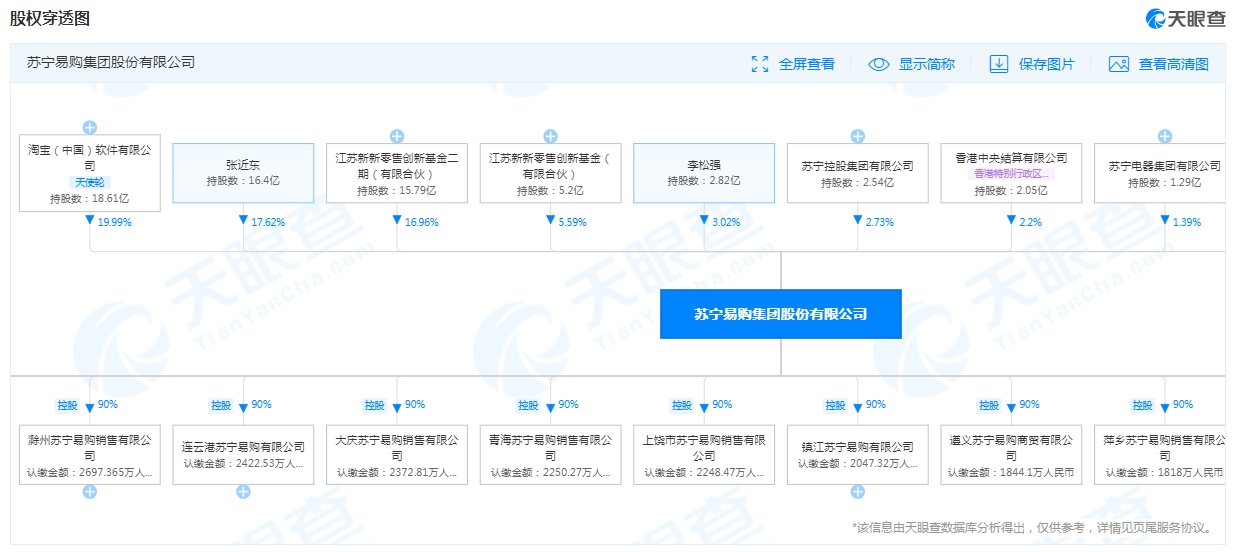Expand the plus below 镇江苏宁易购有限公司
Image resolution: width=1237 pixels, height=552 pixels.
coord(857,492)
